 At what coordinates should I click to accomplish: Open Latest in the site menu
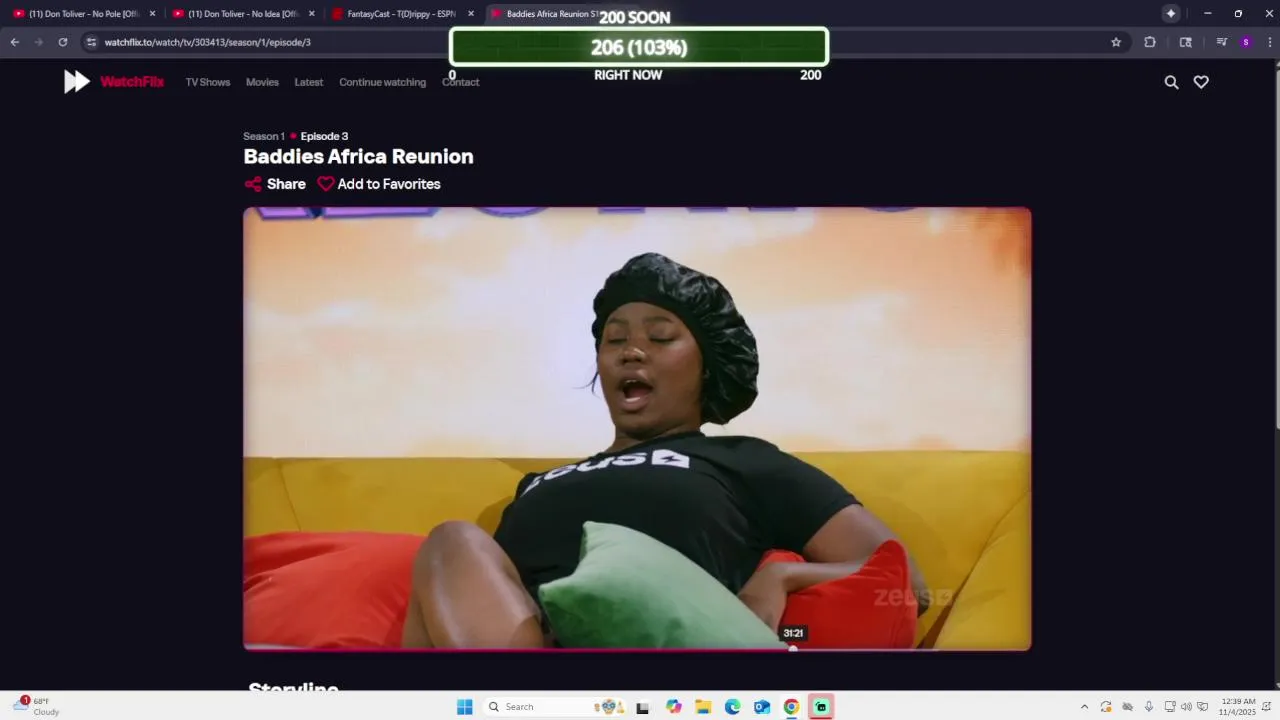(308, 82)
